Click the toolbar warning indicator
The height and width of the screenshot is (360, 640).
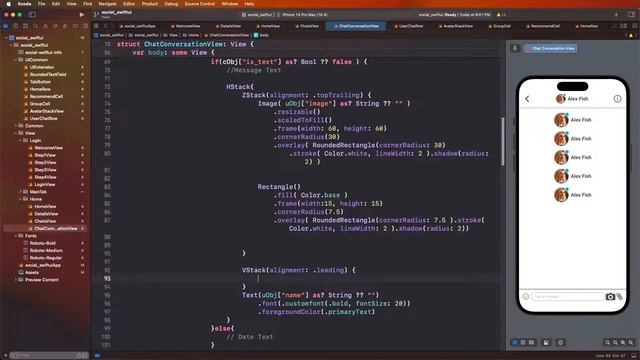point(501,15)
